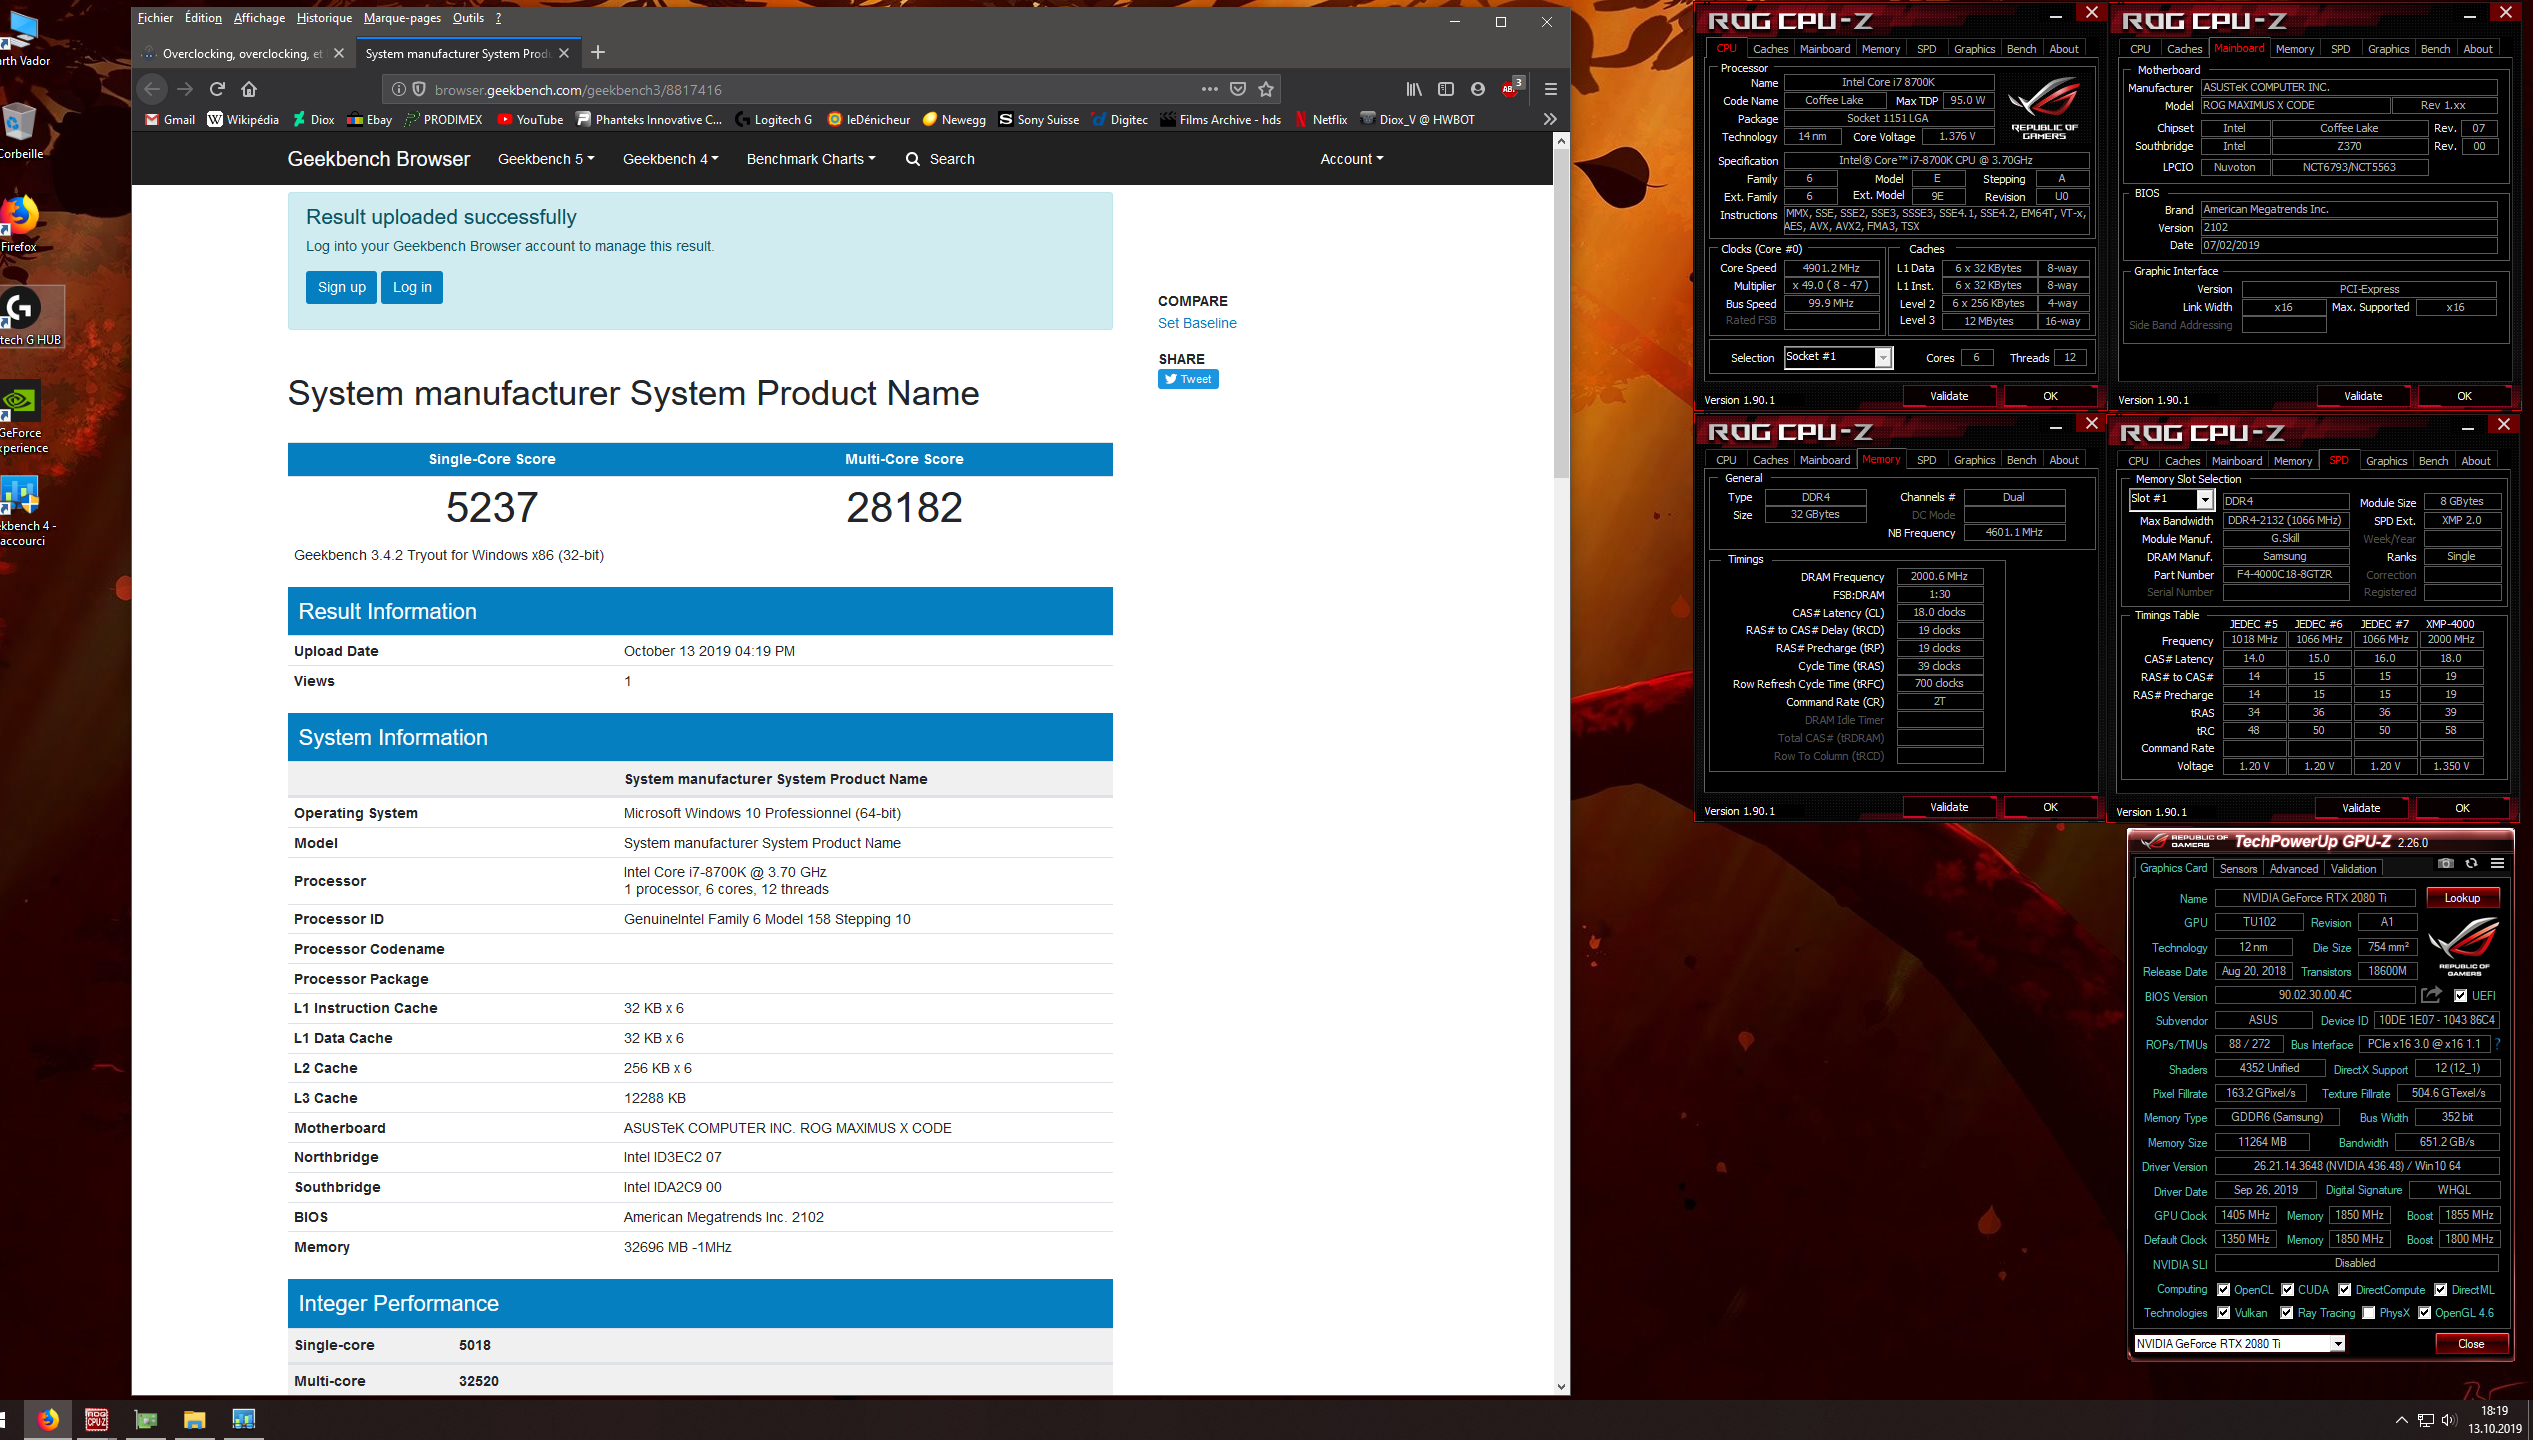This screenshot has width=2533, height=1440.
Task: Open ROG CPU-Z from taskbar
Action: click(97, 1418)
